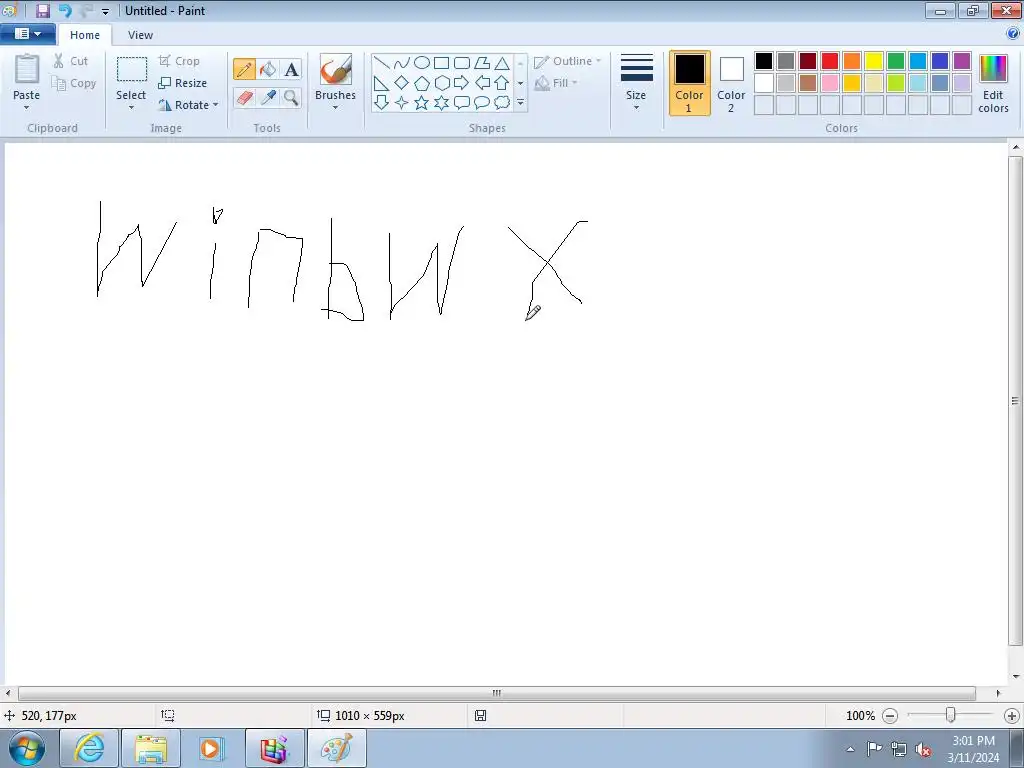Click the Resize button
Screen dimensions: 1024x768
183,83
